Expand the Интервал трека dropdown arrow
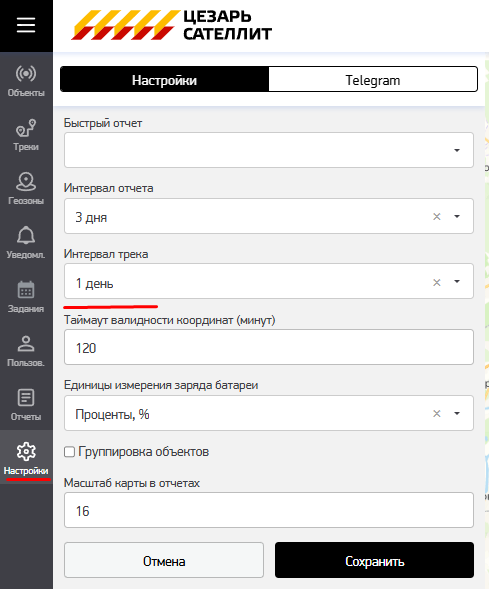Viewport: 490px width, 590px height. click(457, 281)
